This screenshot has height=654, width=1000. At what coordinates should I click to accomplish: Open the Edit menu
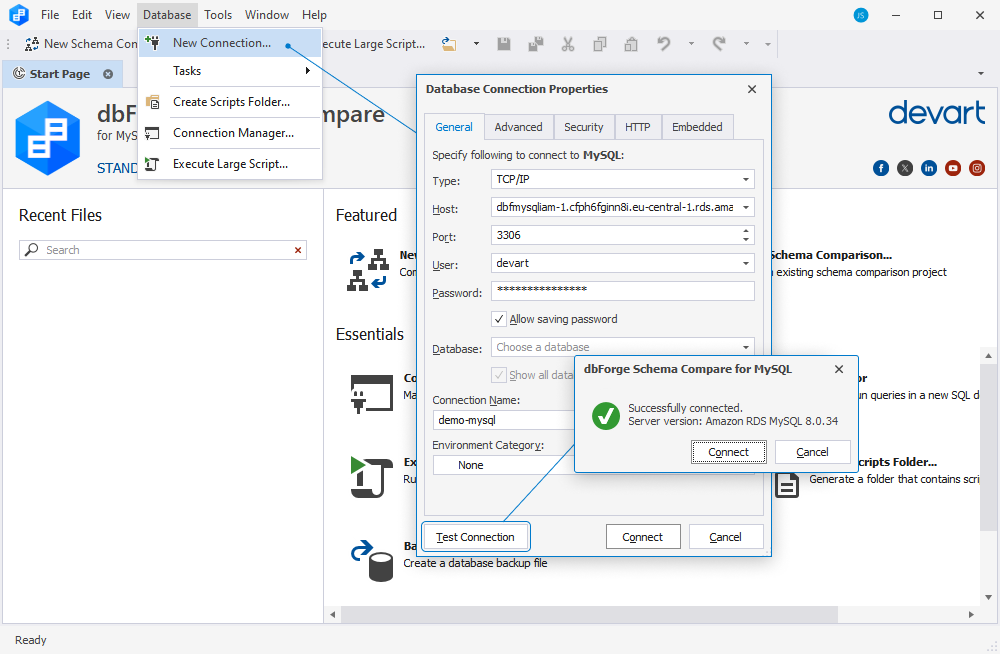pyautogui.click(x=82, y=15)
